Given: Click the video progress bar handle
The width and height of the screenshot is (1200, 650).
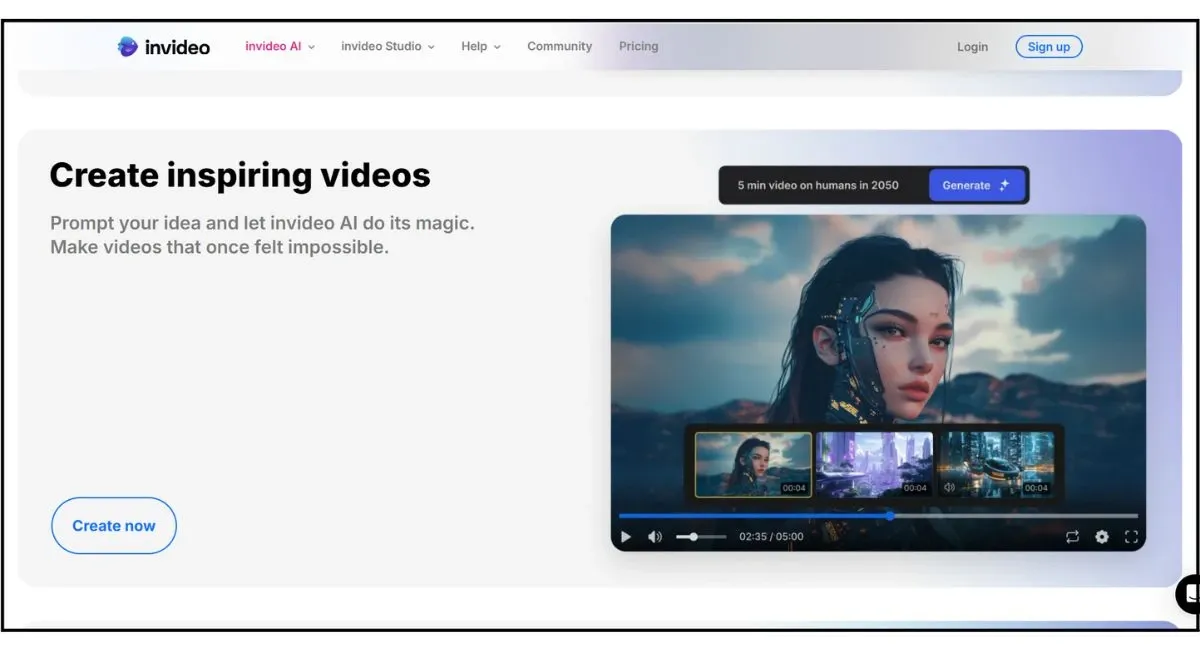Looking at the screenshot, I should (890, 516).
